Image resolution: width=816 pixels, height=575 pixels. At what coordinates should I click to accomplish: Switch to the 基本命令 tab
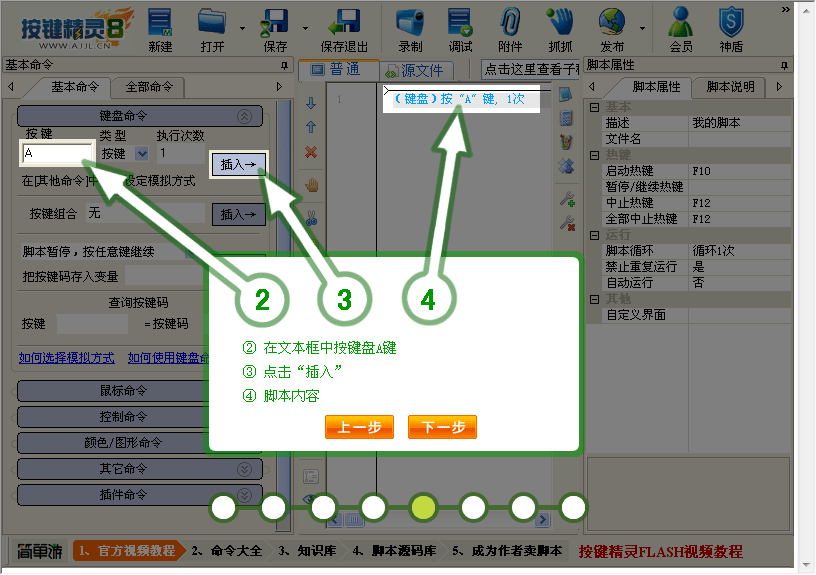(x=75, y=87)
